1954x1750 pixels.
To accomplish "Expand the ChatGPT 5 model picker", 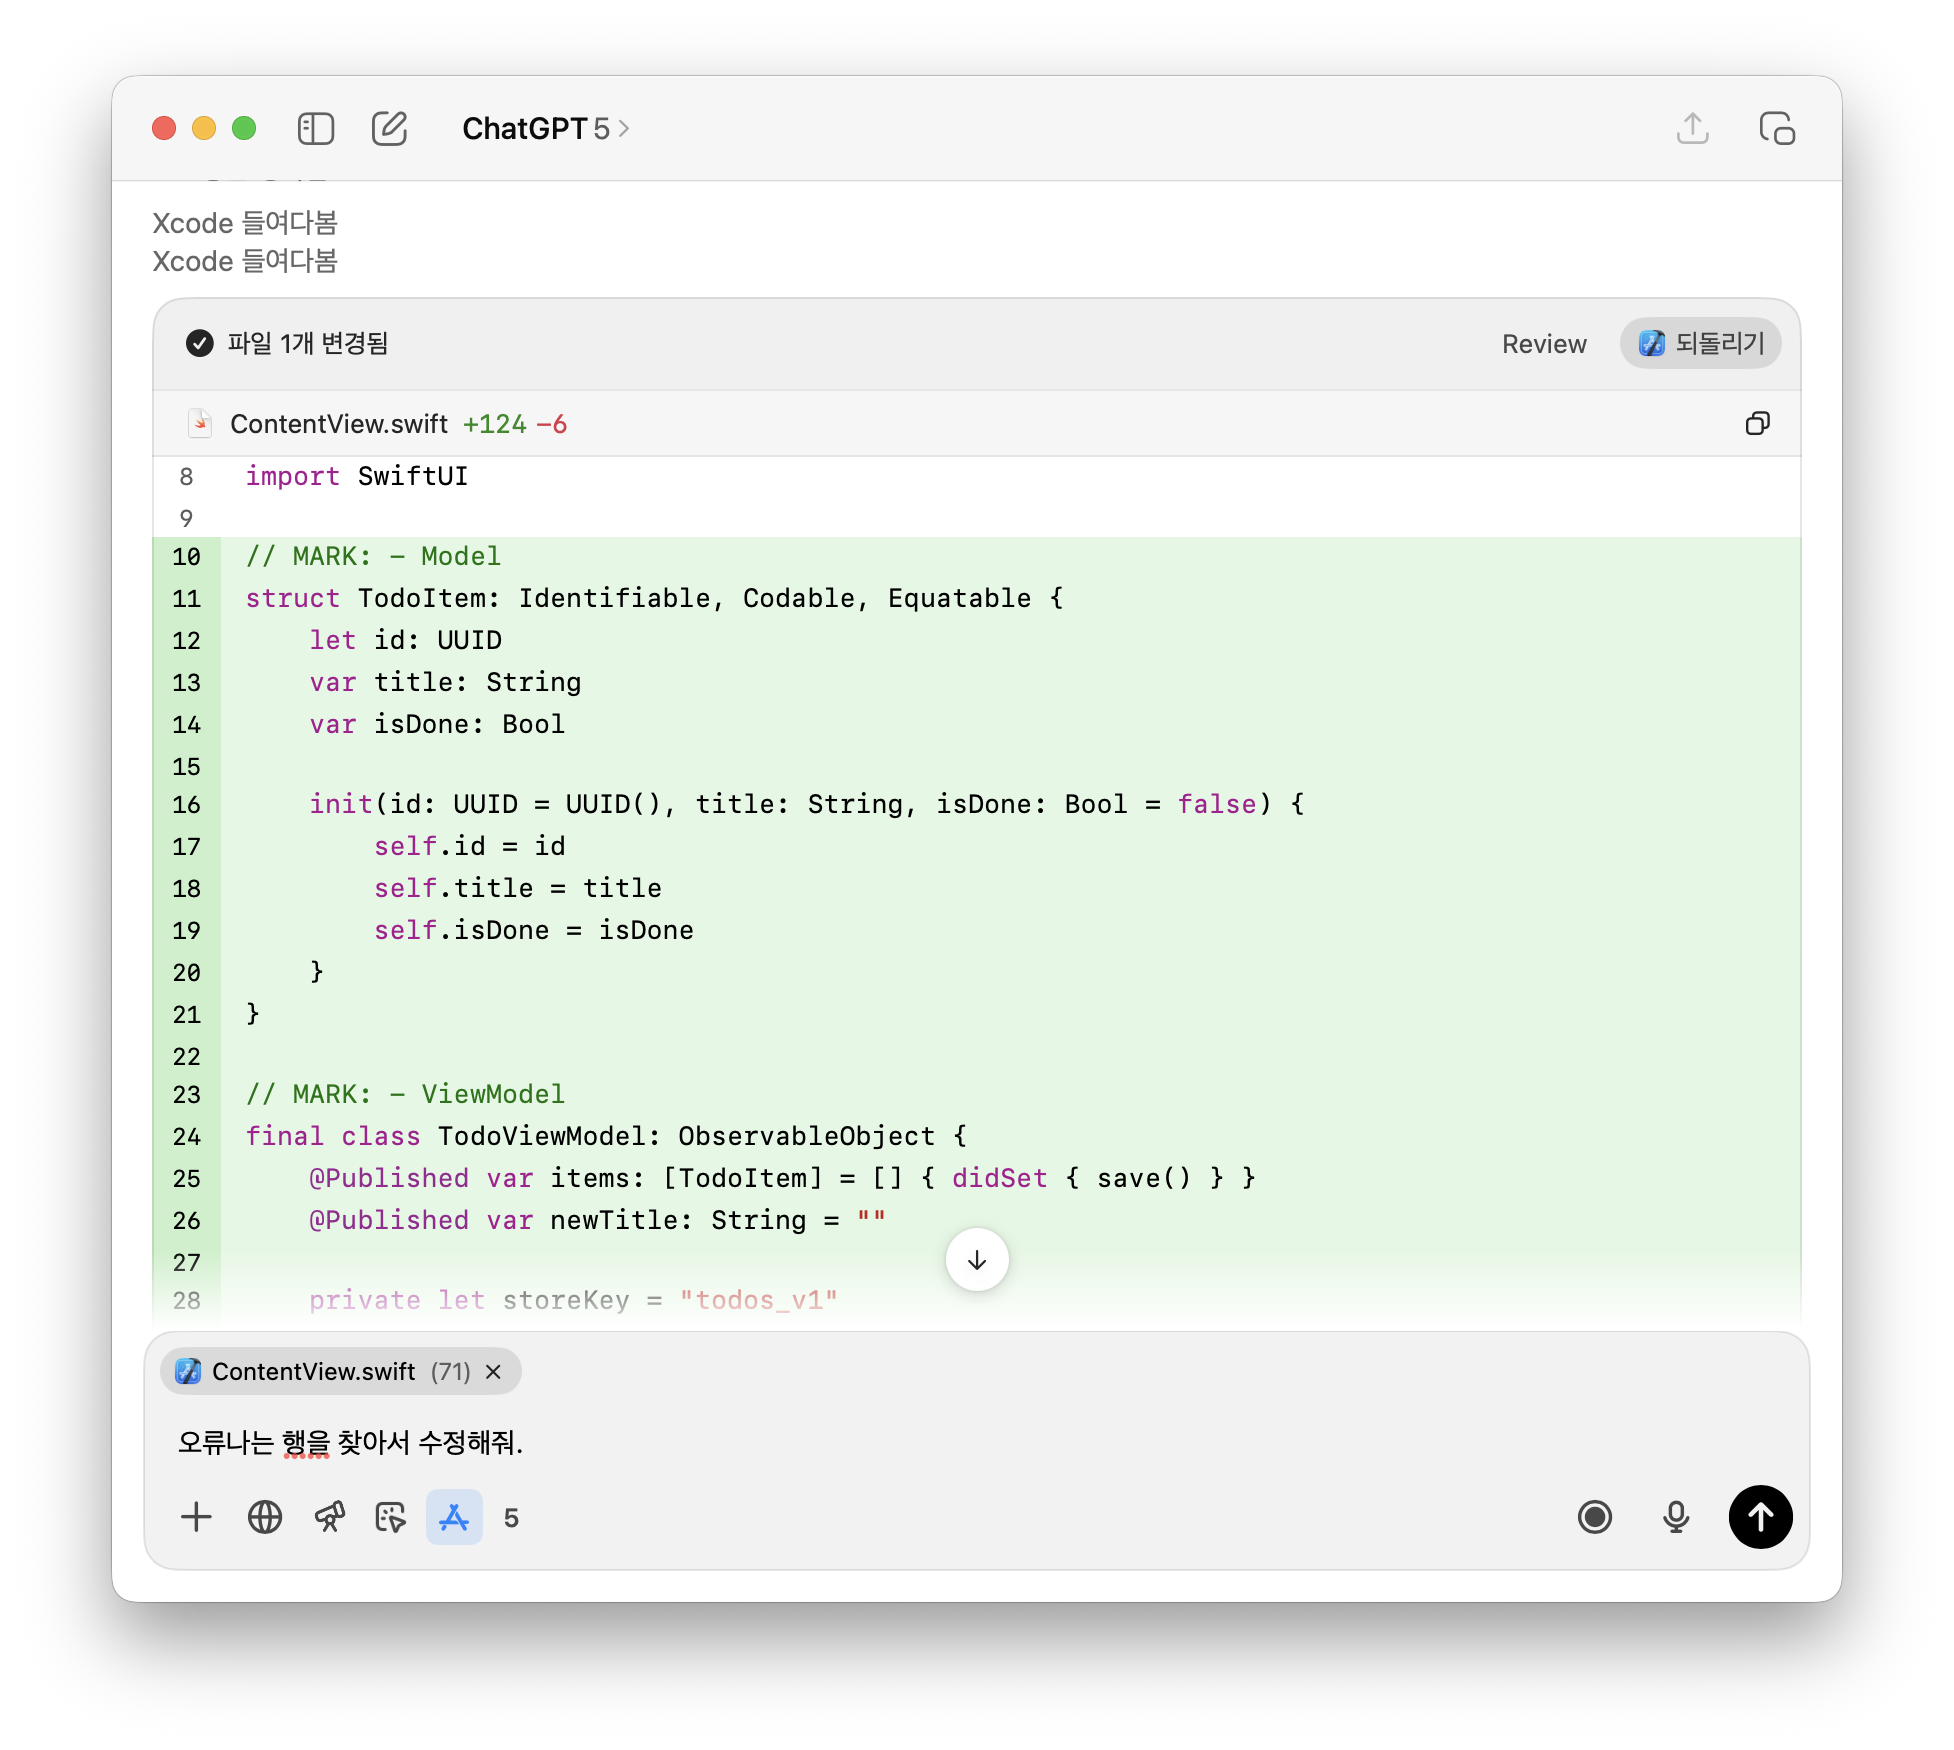I will coord(545,129).
